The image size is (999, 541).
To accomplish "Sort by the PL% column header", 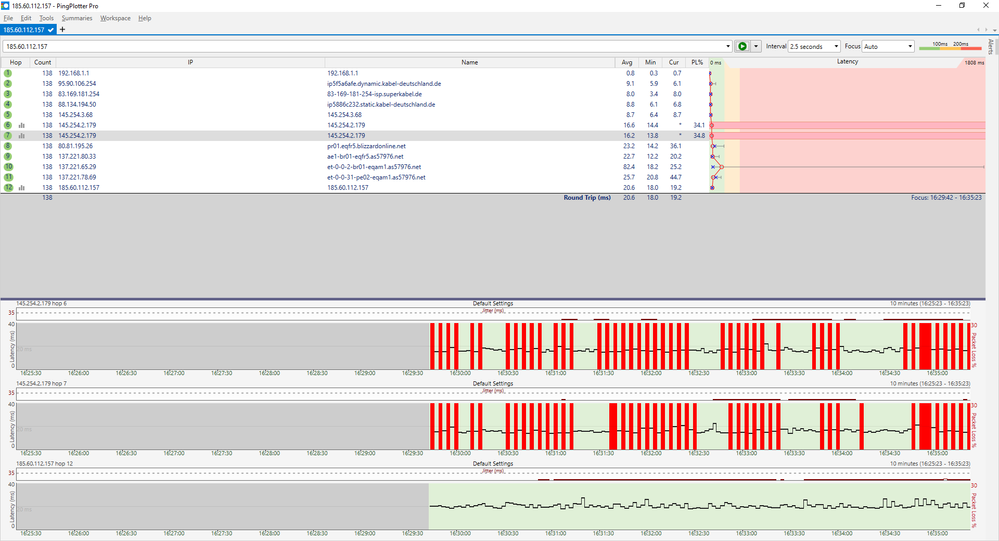I will point(696,62).
